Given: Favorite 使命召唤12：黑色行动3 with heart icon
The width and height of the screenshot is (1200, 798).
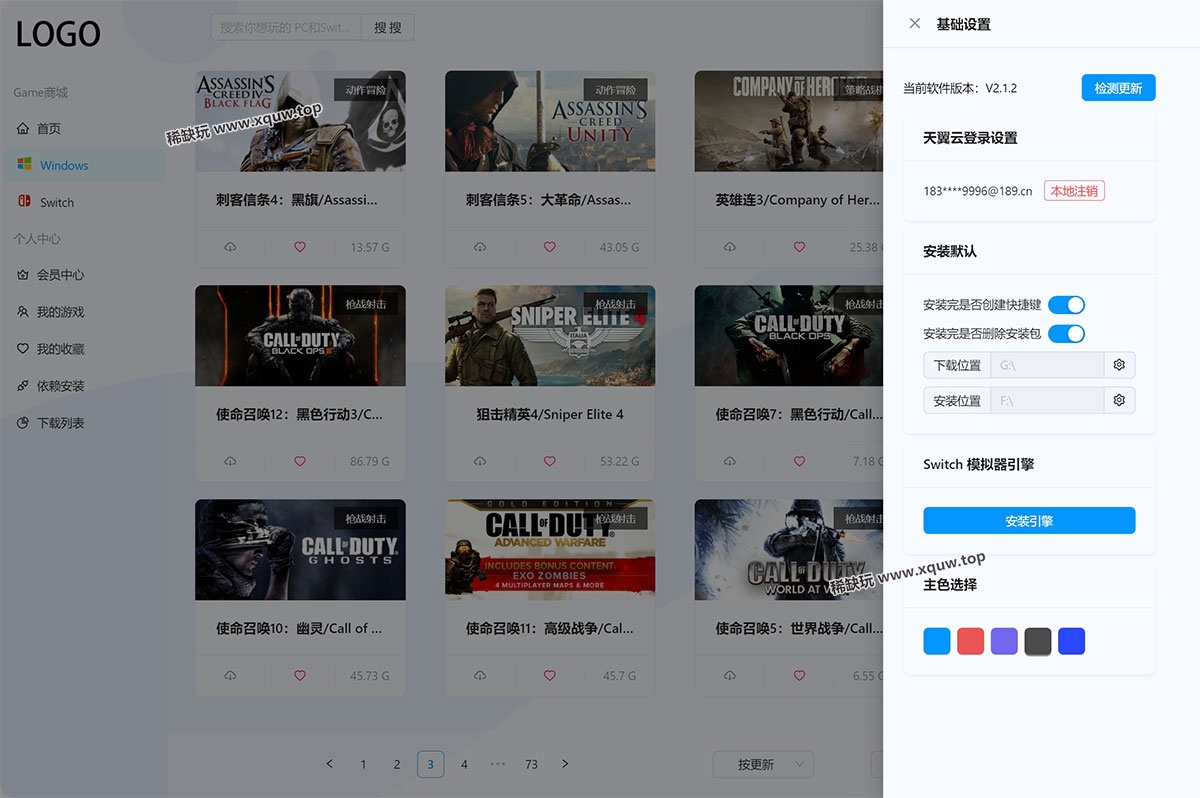Looking at the screenshot, I should 299,461.
